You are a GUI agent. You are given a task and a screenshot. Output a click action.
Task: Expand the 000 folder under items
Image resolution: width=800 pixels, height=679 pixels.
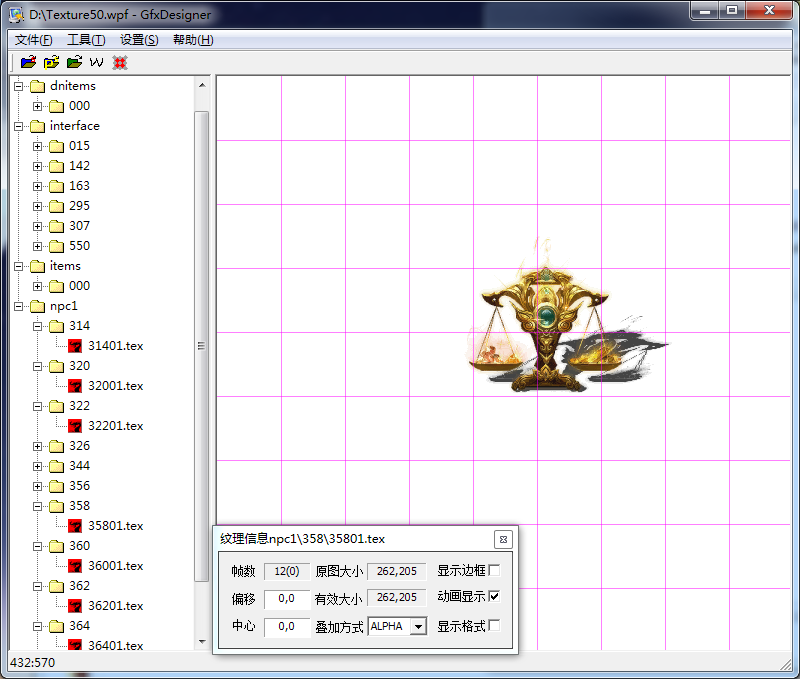click(38, 286)
